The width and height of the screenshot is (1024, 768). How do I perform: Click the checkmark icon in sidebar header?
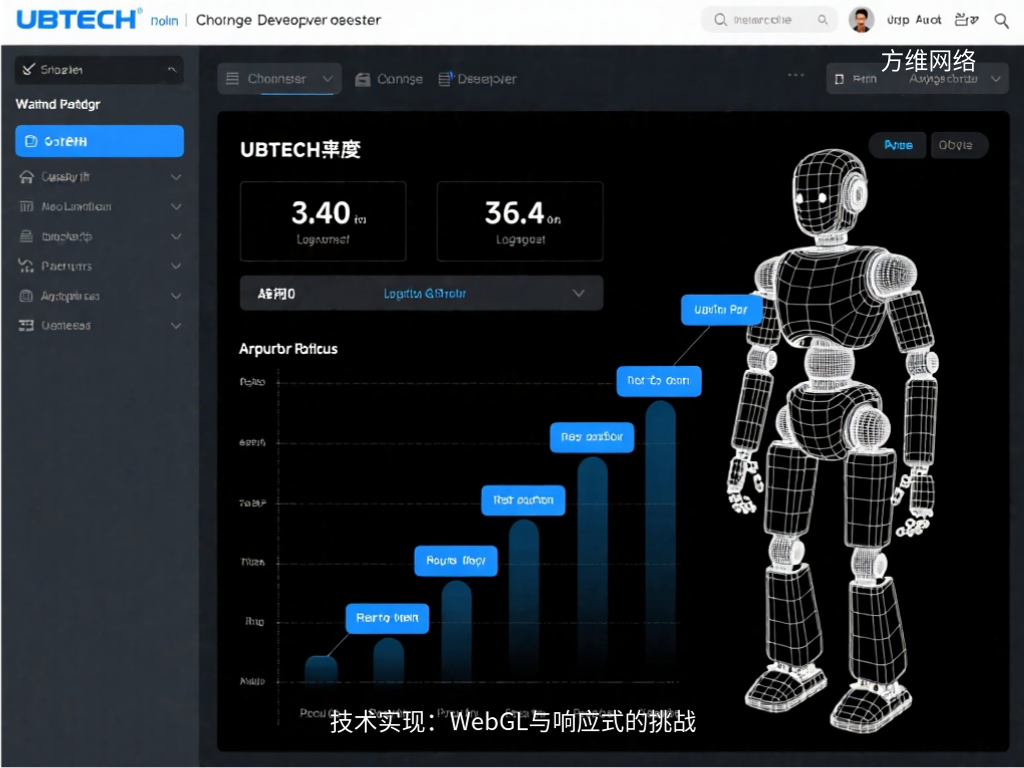point(28,69)
